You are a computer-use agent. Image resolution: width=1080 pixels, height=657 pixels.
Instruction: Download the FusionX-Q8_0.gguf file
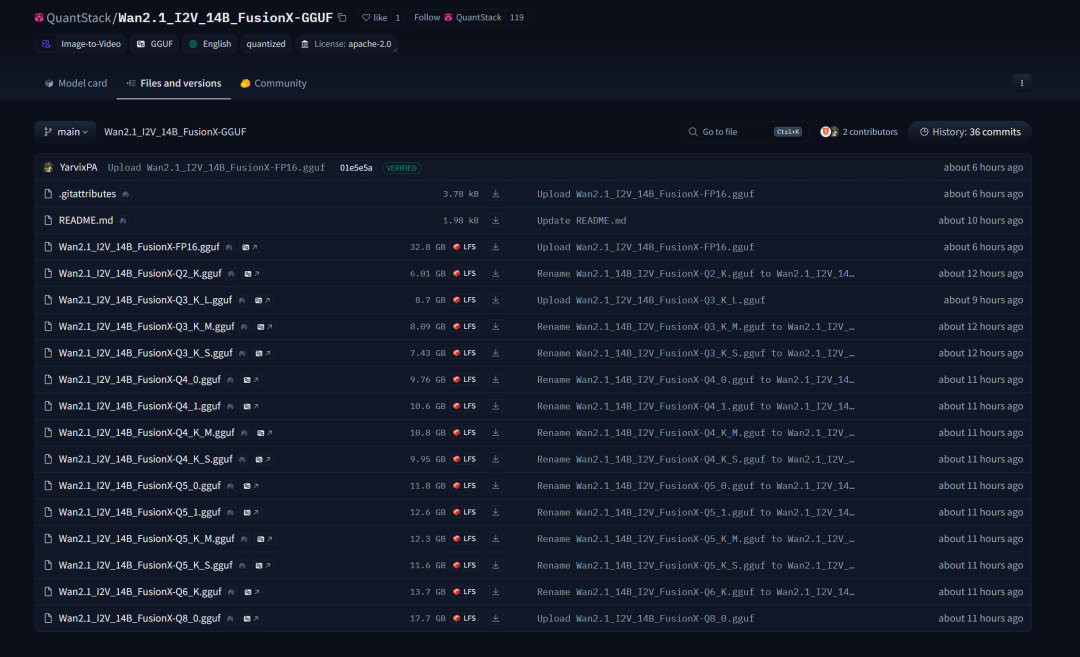coord(495,618)
